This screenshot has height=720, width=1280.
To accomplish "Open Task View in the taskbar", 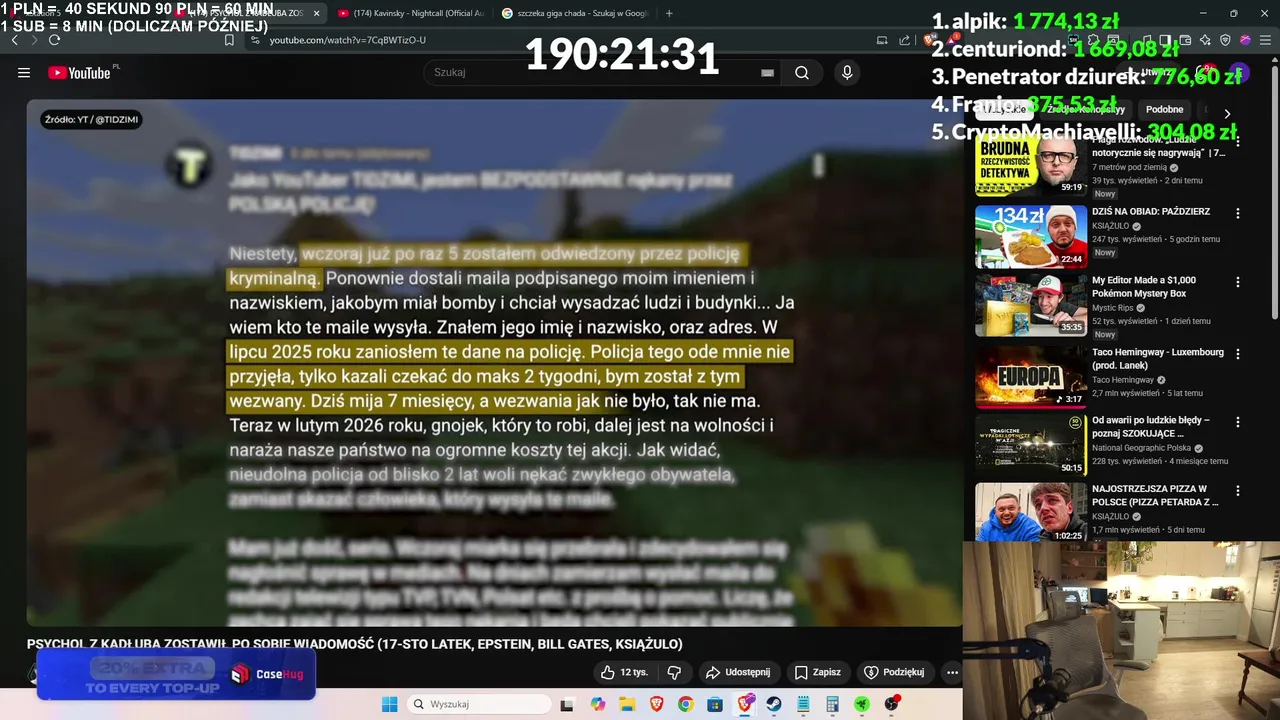I will click(x=566, y=704).
